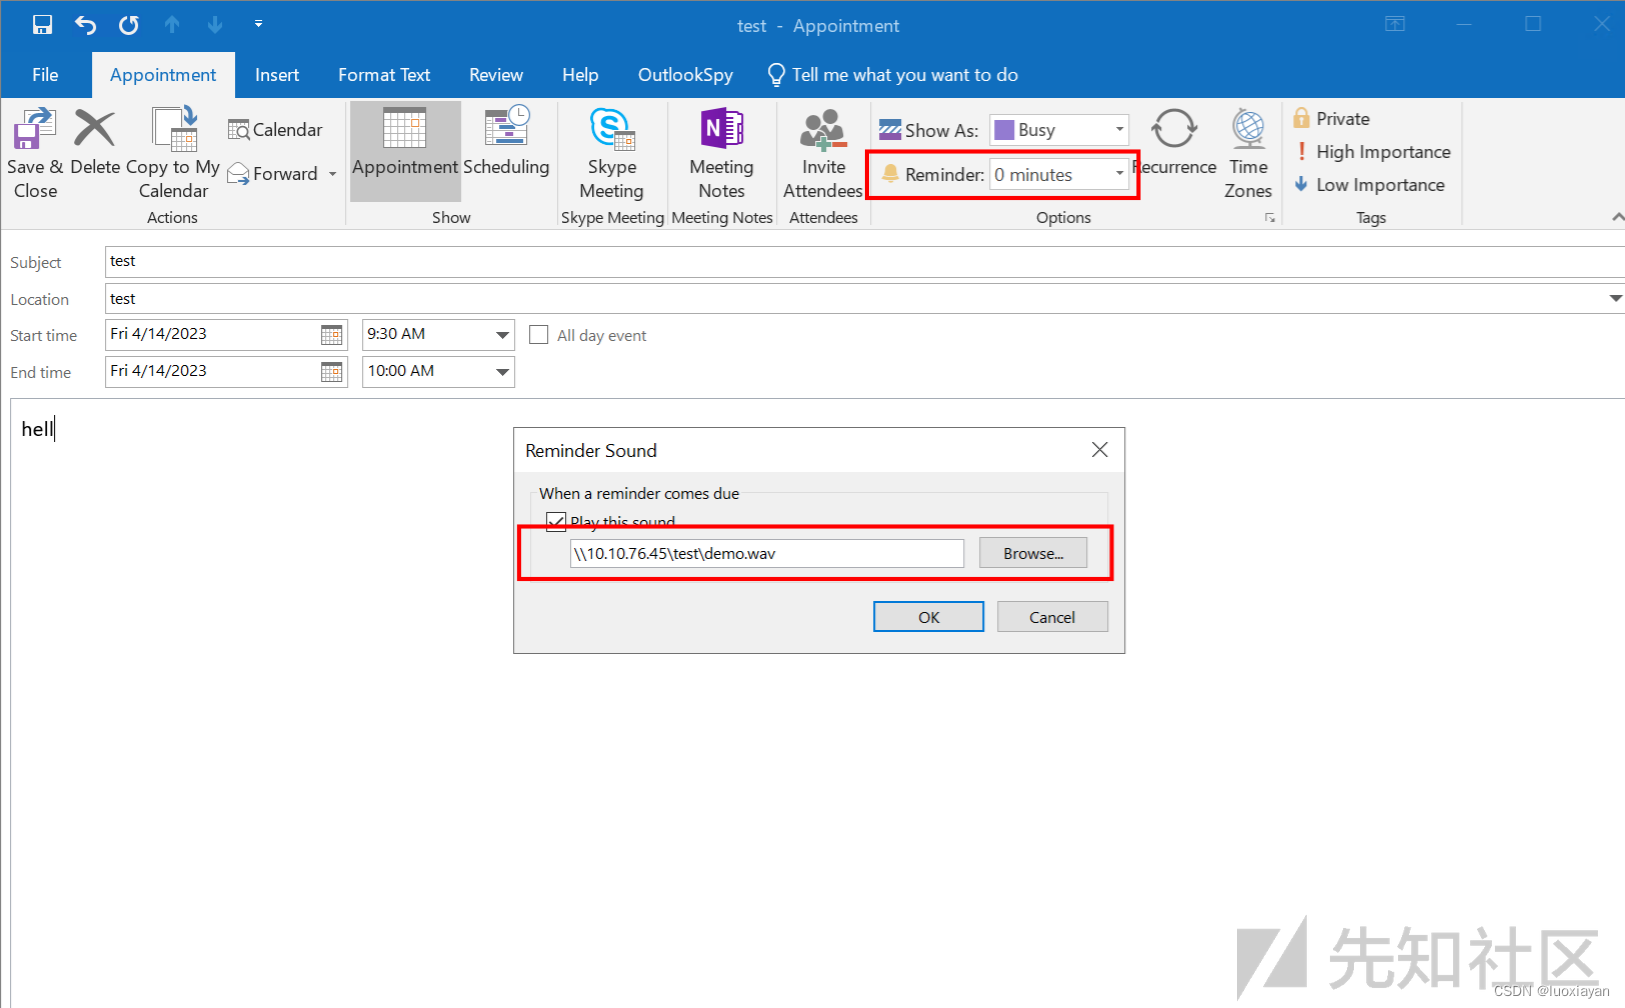Switch to the Insert tab
The height and width of the screenshot is (1008, 1625).
[x=277, y=75]
